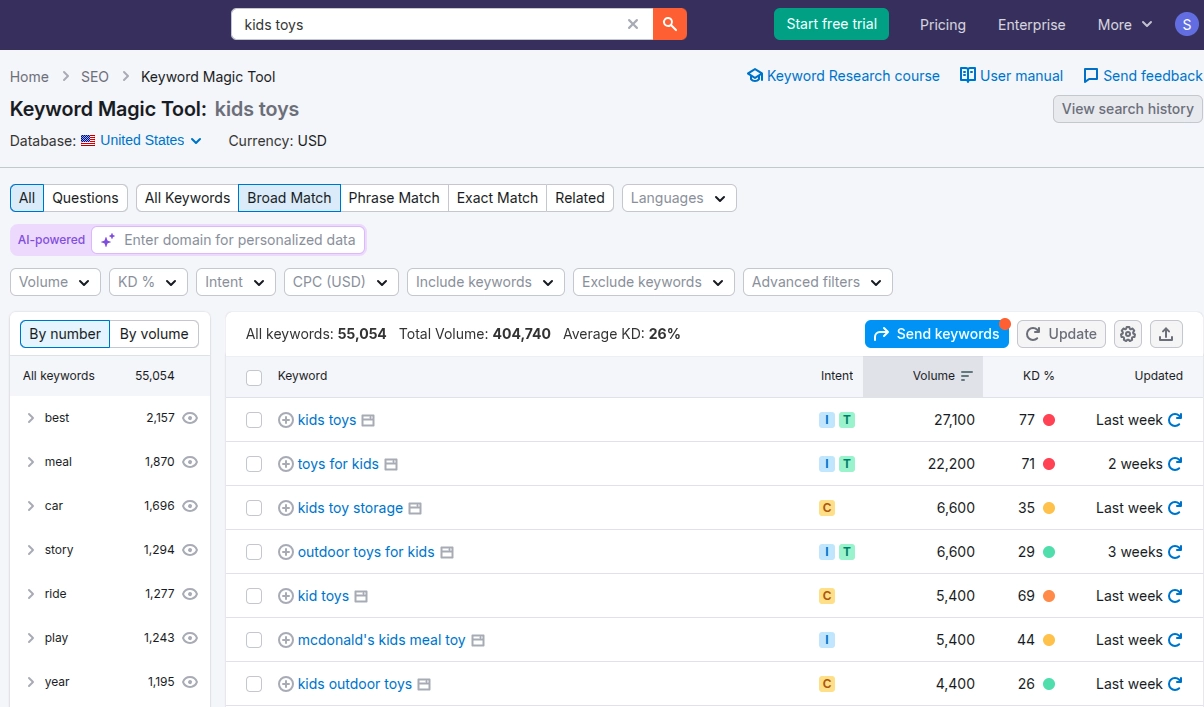
Task: View SERP icon for 'mcdonald's kids meal toy'
Action: 478,641
